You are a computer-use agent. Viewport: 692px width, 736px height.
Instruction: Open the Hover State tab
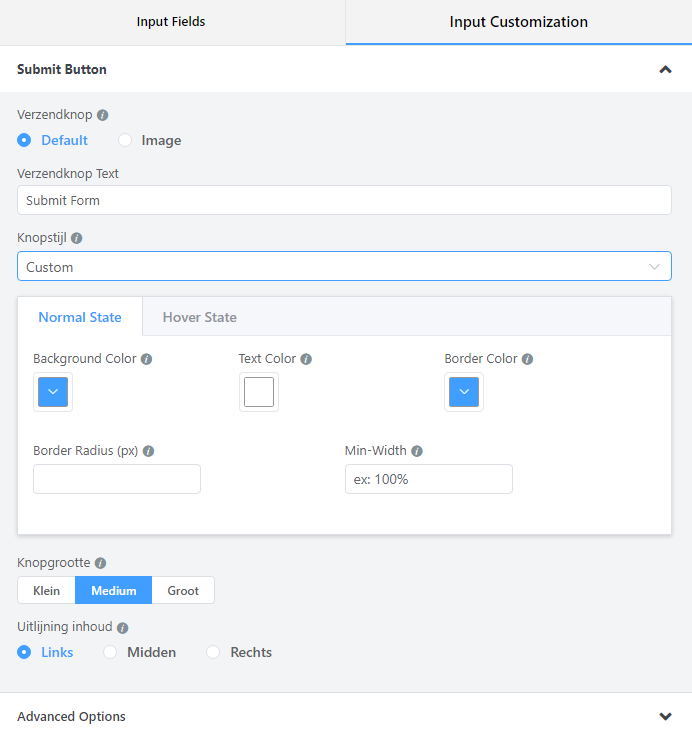199,317
